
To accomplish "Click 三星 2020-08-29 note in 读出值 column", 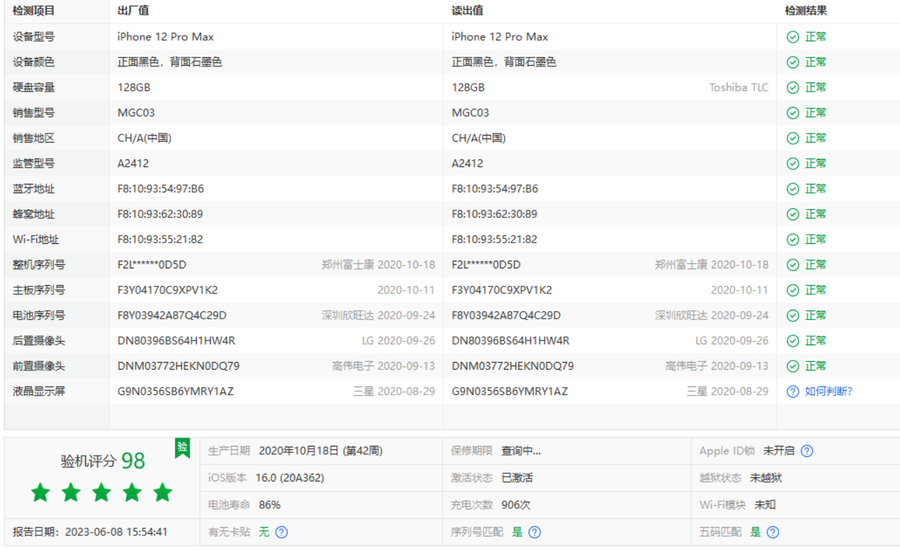I will point(727,392).
